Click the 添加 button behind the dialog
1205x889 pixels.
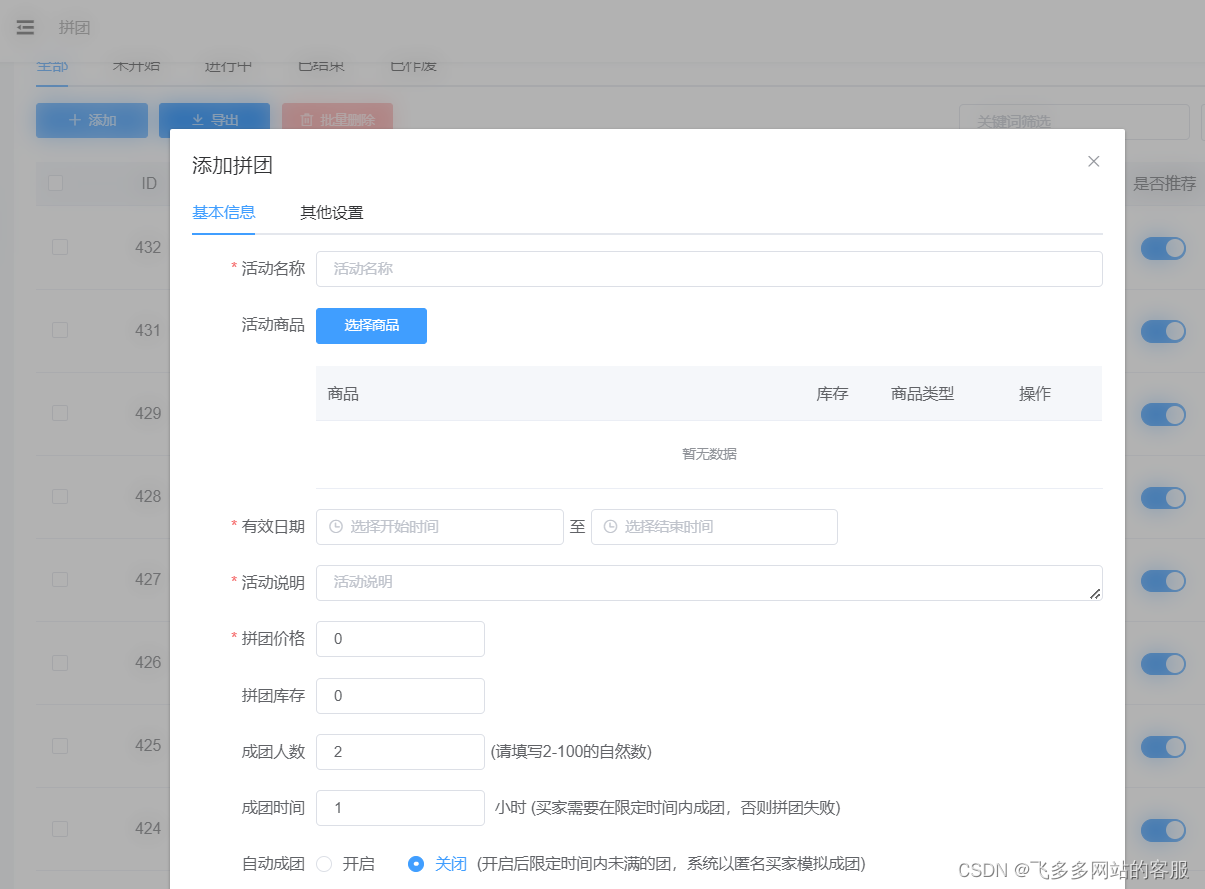[x=92, y=120]
